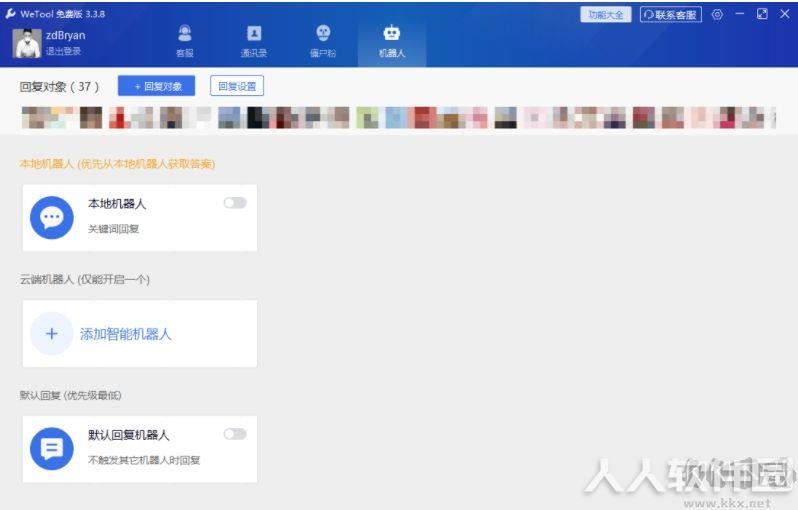Image resolution: width=798 pixels, height=510 pixels.
Task: Minimize the WeTool window
Action: click(x=739, y=14)
